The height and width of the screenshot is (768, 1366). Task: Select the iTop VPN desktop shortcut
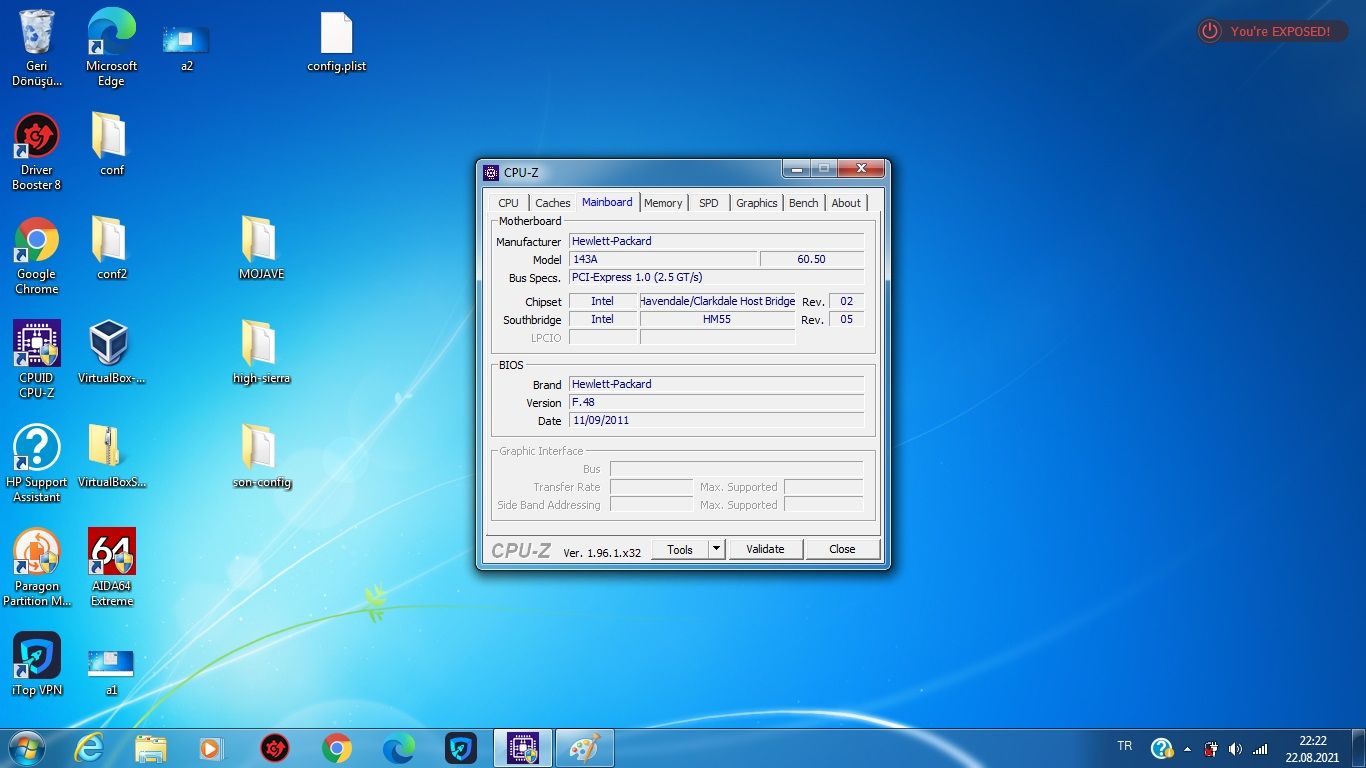coord(37,657)
